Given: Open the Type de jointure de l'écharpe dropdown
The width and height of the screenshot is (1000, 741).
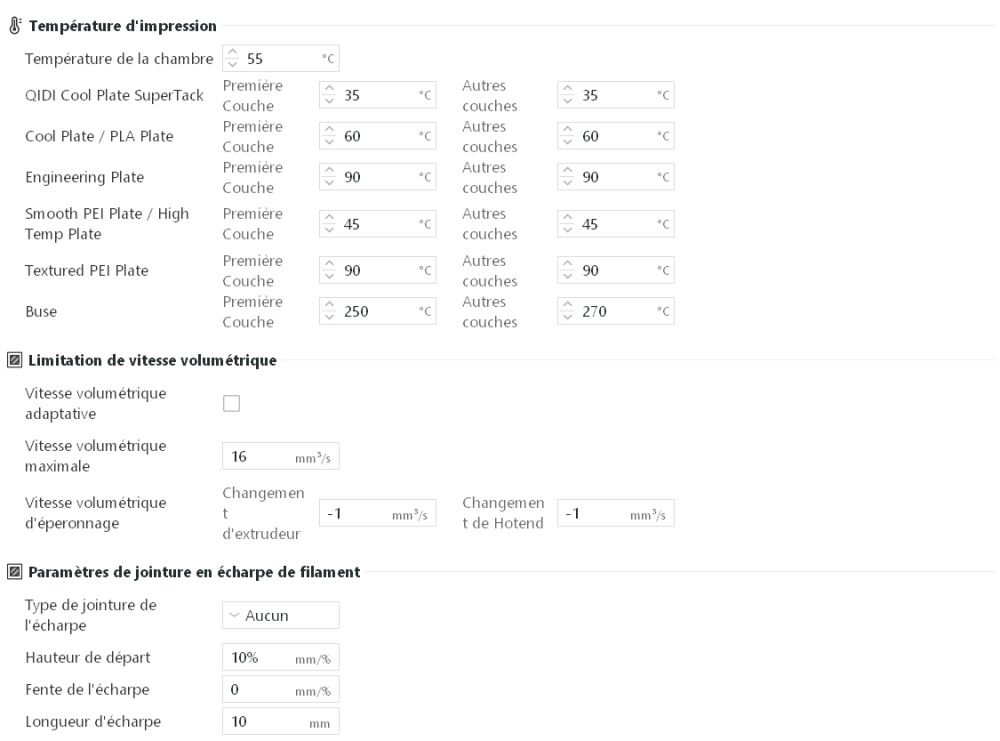Looking at the screenshot, I should (x=280, y=615).
